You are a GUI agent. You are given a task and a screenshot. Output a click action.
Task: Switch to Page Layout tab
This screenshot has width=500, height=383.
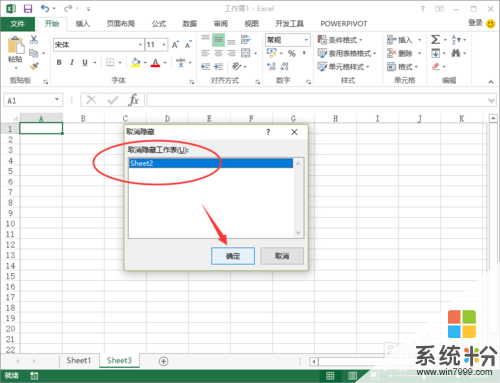[x=121, y=24]
